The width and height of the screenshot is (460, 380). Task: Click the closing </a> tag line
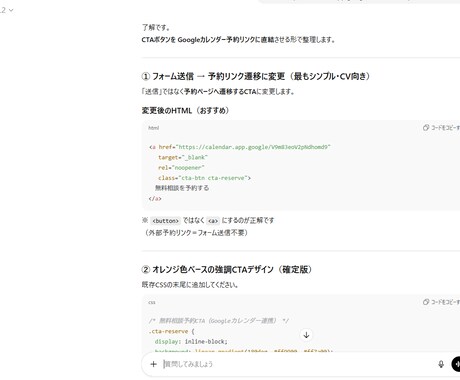coord(155,199)
